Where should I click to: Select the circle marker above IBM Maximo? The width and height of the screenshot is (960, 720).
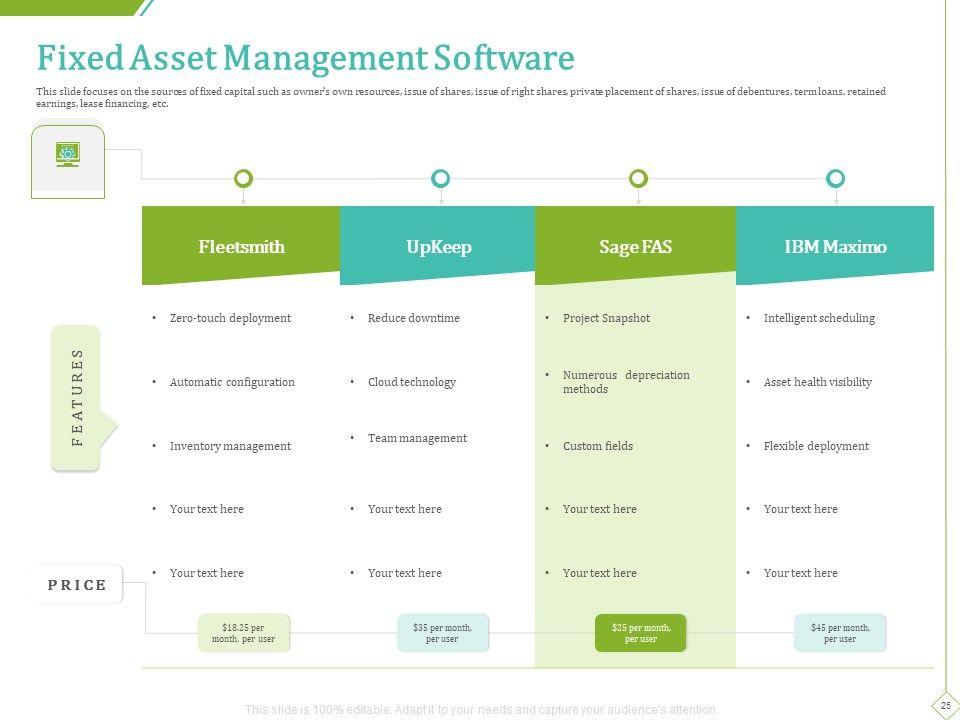(x=836, y=179)
